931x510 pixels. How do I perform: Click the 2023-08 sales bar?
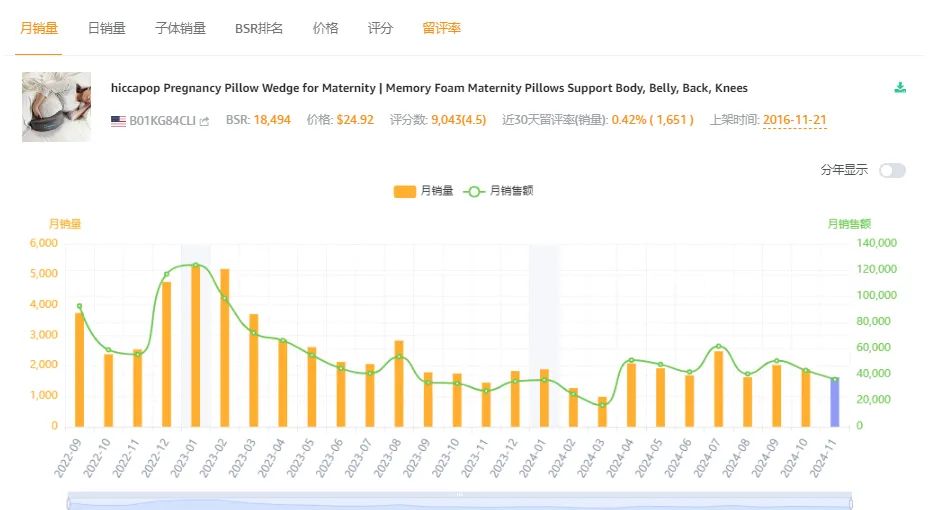coord(399,384)
